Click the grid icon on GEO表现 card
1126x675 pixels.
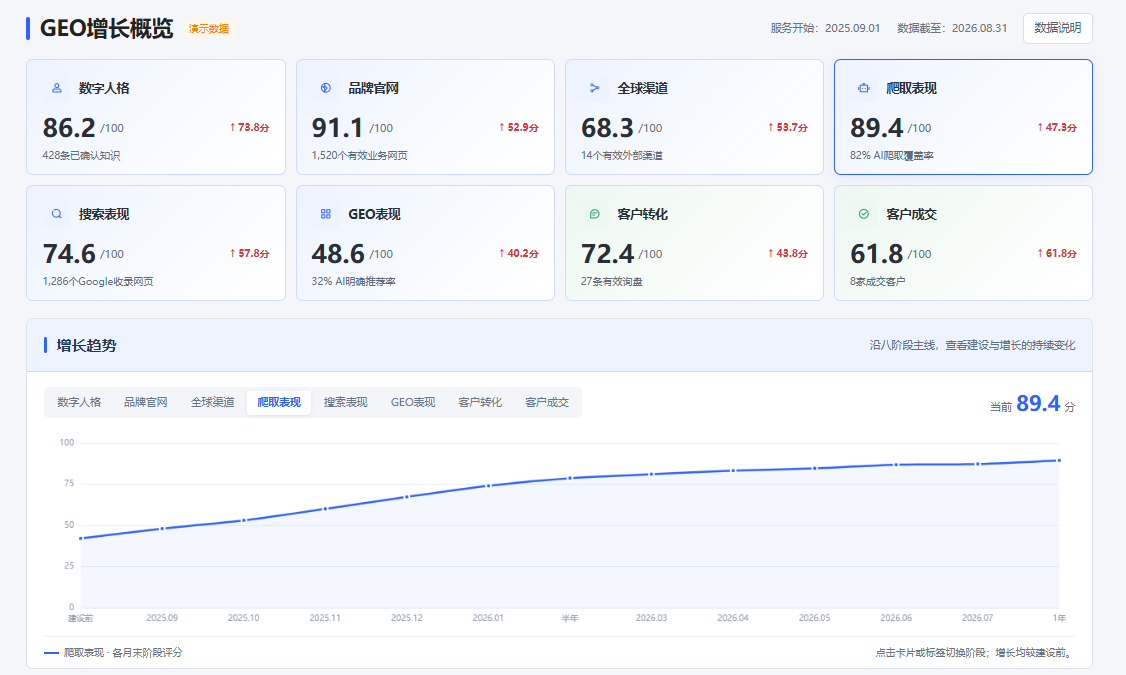326,214
